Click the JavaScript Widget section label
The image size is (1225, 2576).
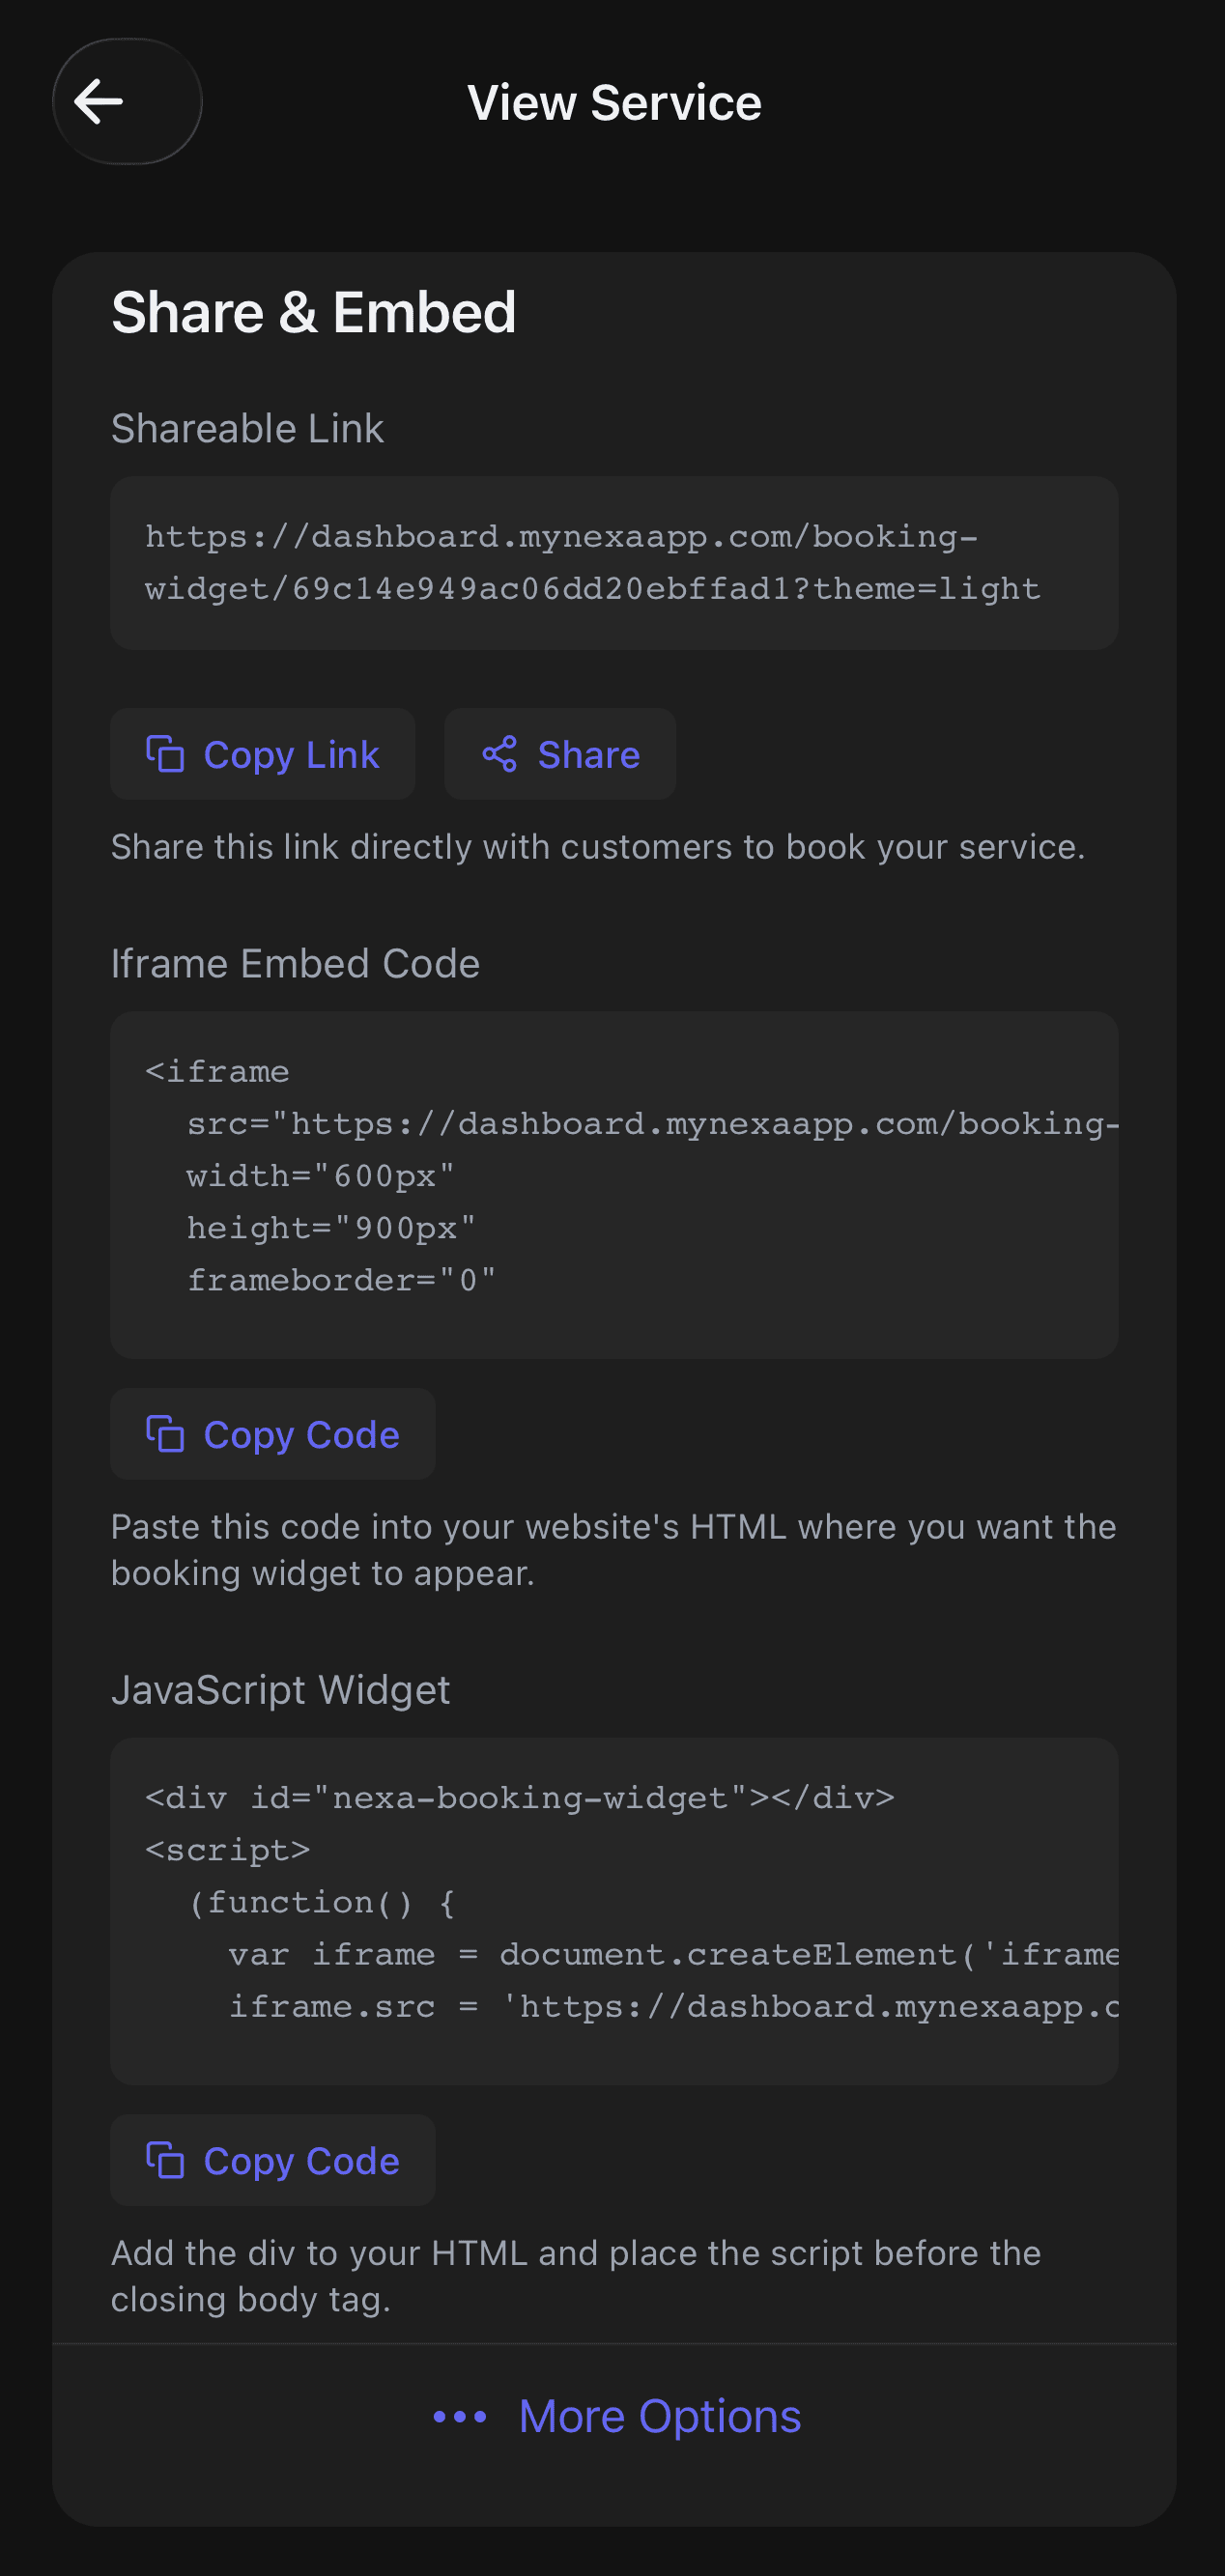click(x=280, y=1690)
